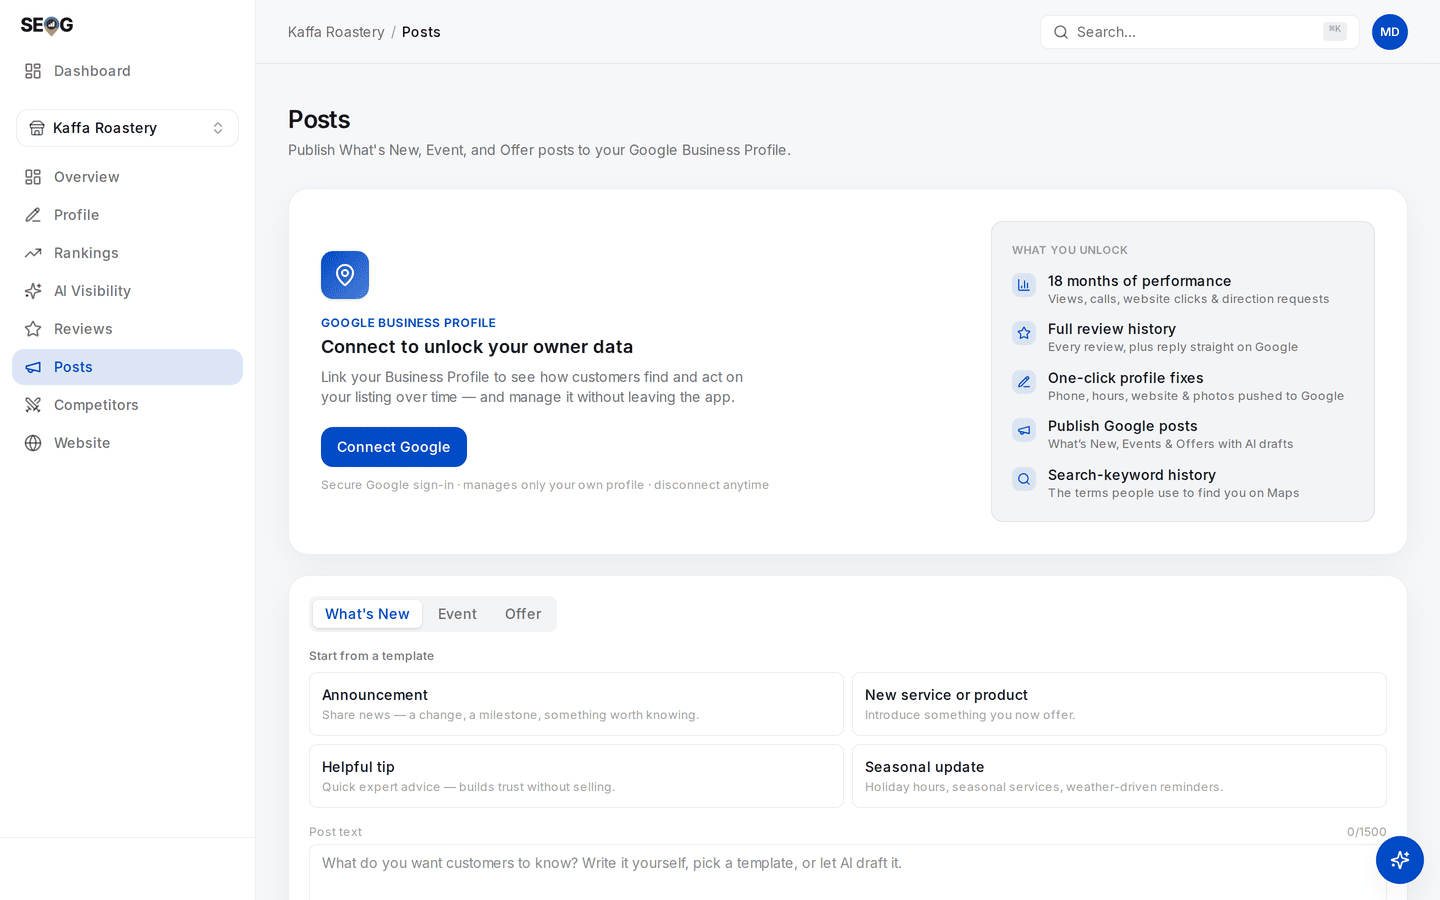This screenshot has width=1440, height=900.
Task: Click the 'Search-keyword history' text
Action: 1132,475
